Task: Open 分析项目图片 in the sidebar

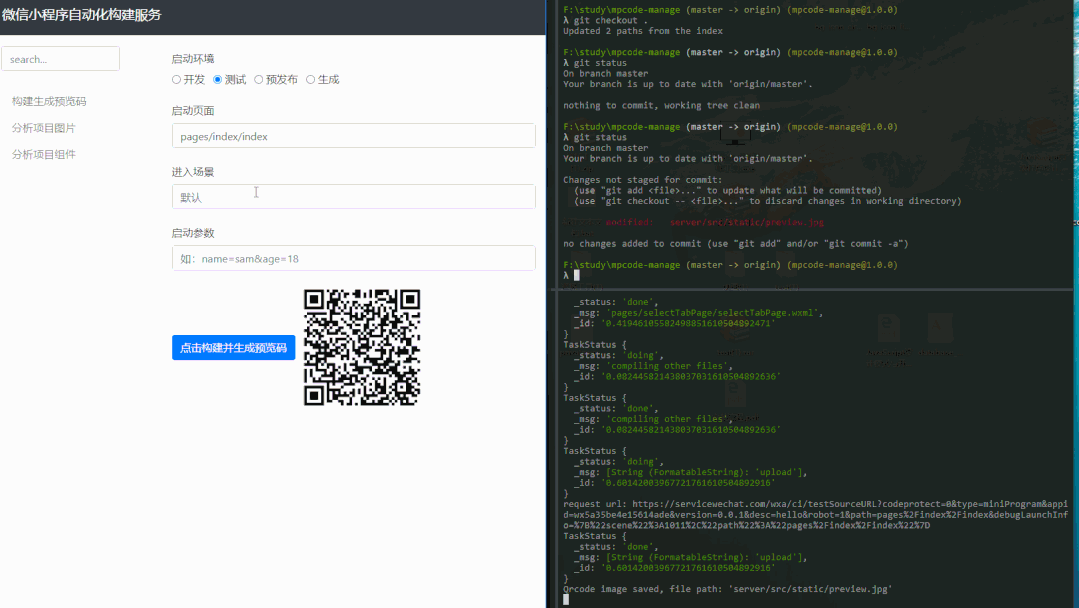Action: (x=43, y=128)
